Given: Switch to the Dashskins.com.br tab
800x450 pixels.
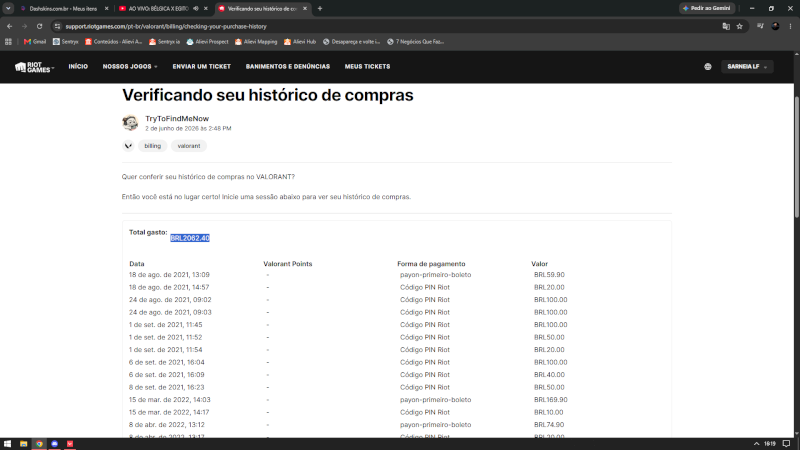Looking at the screenshot, I should coord(63,9).
